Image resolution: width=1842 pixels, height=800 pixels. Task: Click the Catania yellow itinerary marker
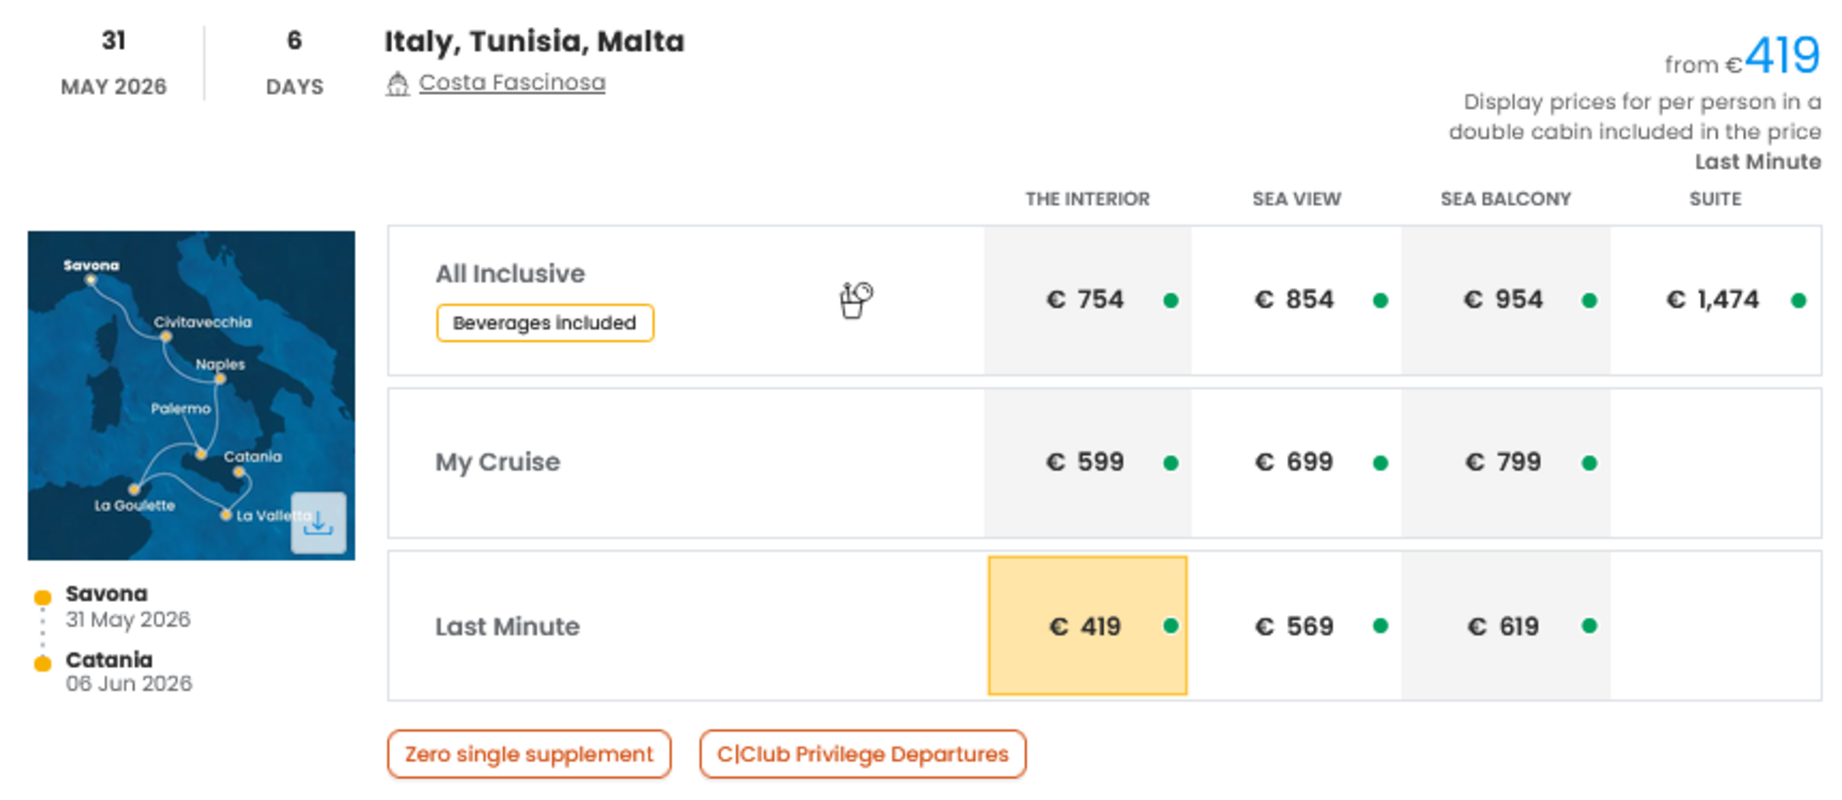(41, 661)
